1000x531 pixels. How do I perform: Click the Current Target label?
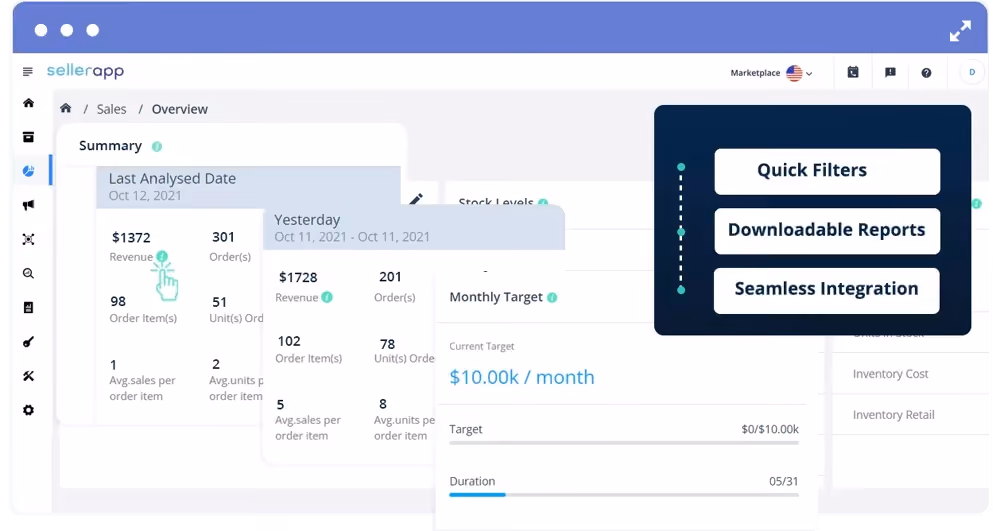tap(482, 346)
